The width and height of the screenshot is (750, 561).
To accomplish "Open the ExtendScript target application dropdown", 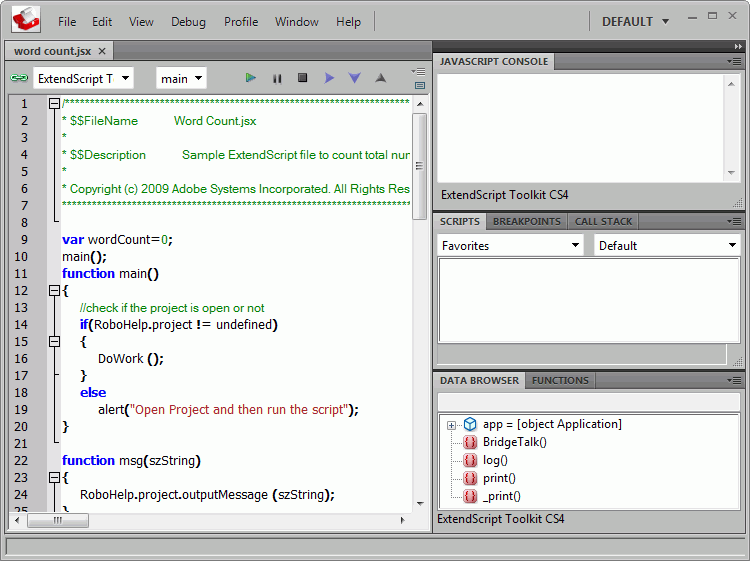I will 83,78.
